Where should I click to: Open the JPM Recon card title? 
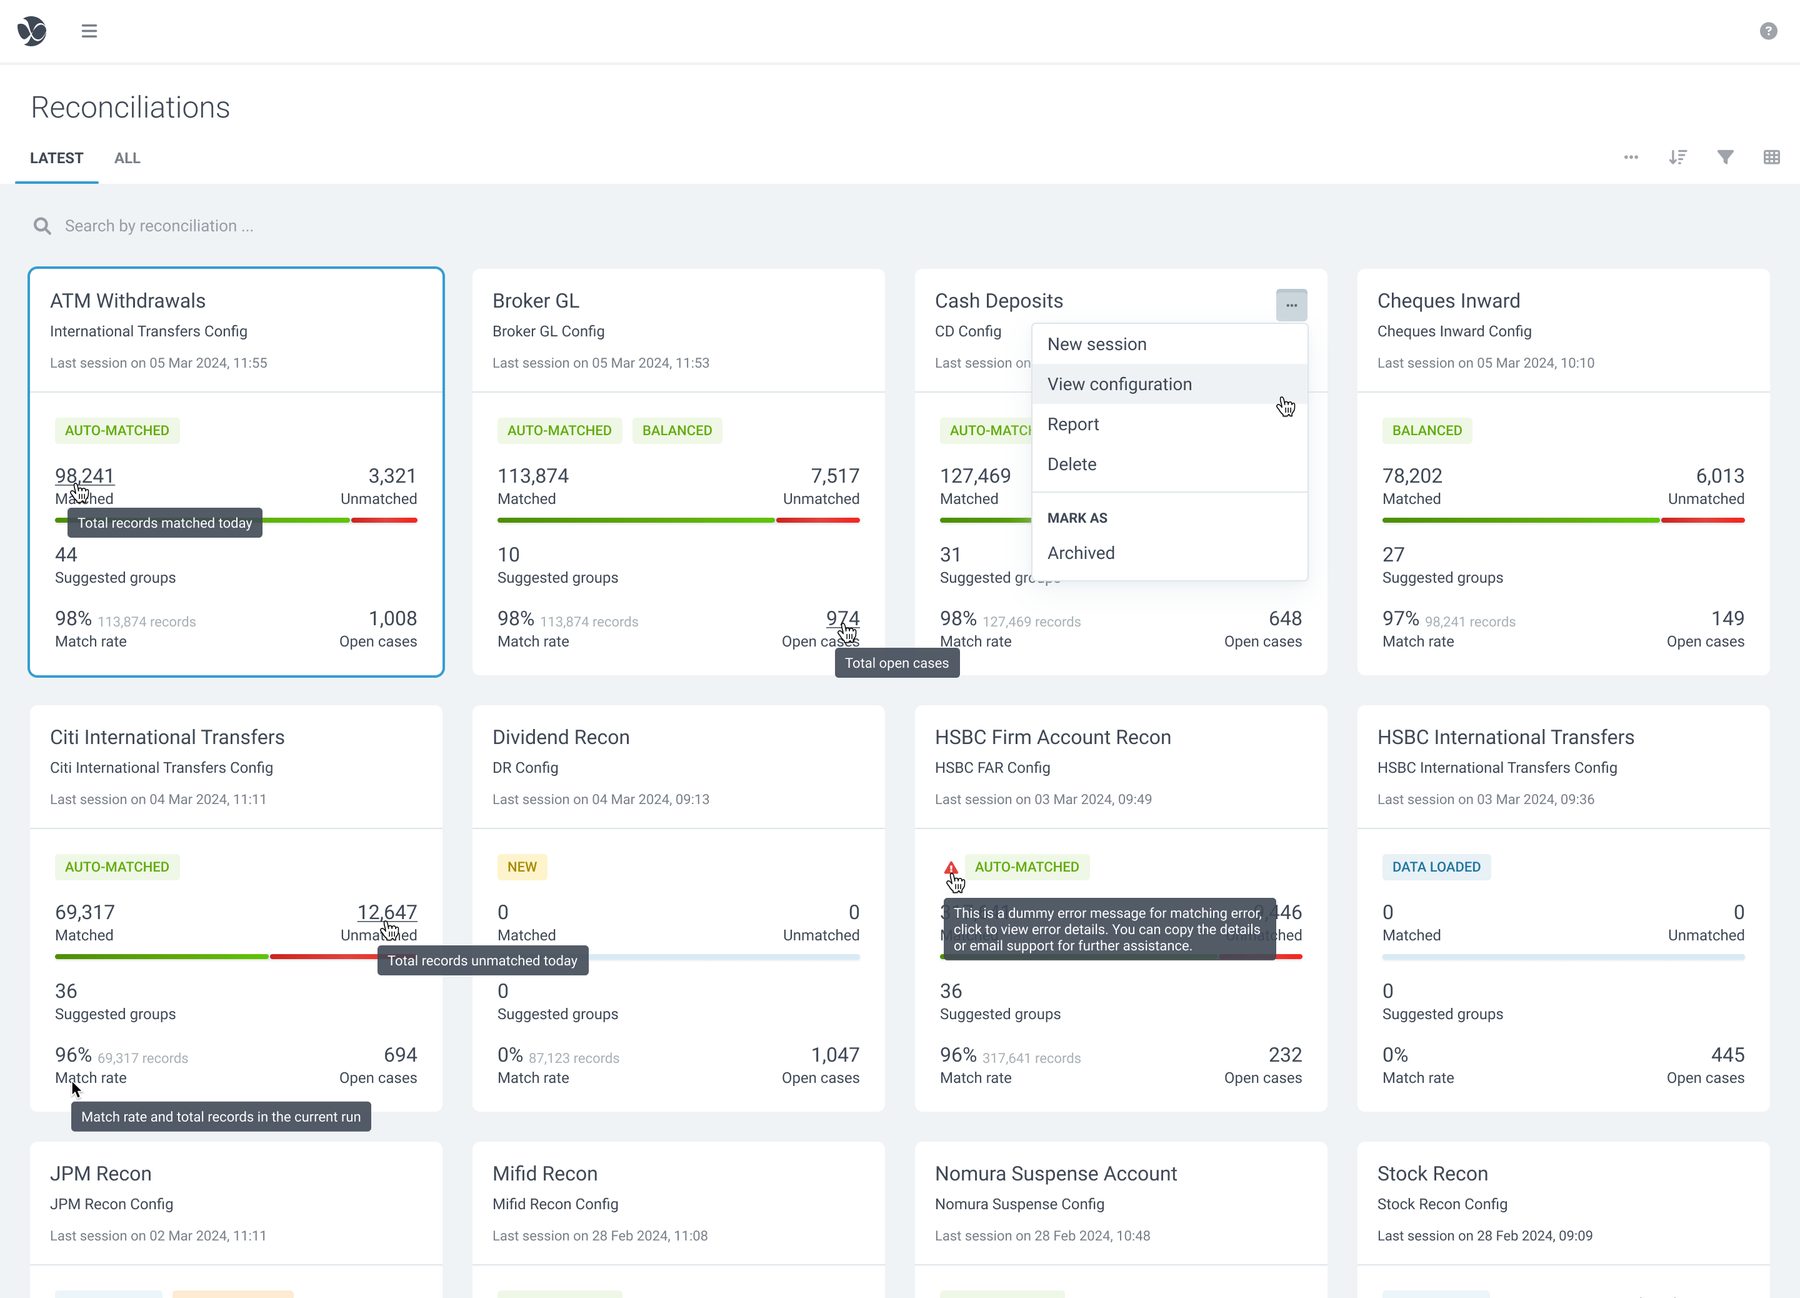[101, 1174]
